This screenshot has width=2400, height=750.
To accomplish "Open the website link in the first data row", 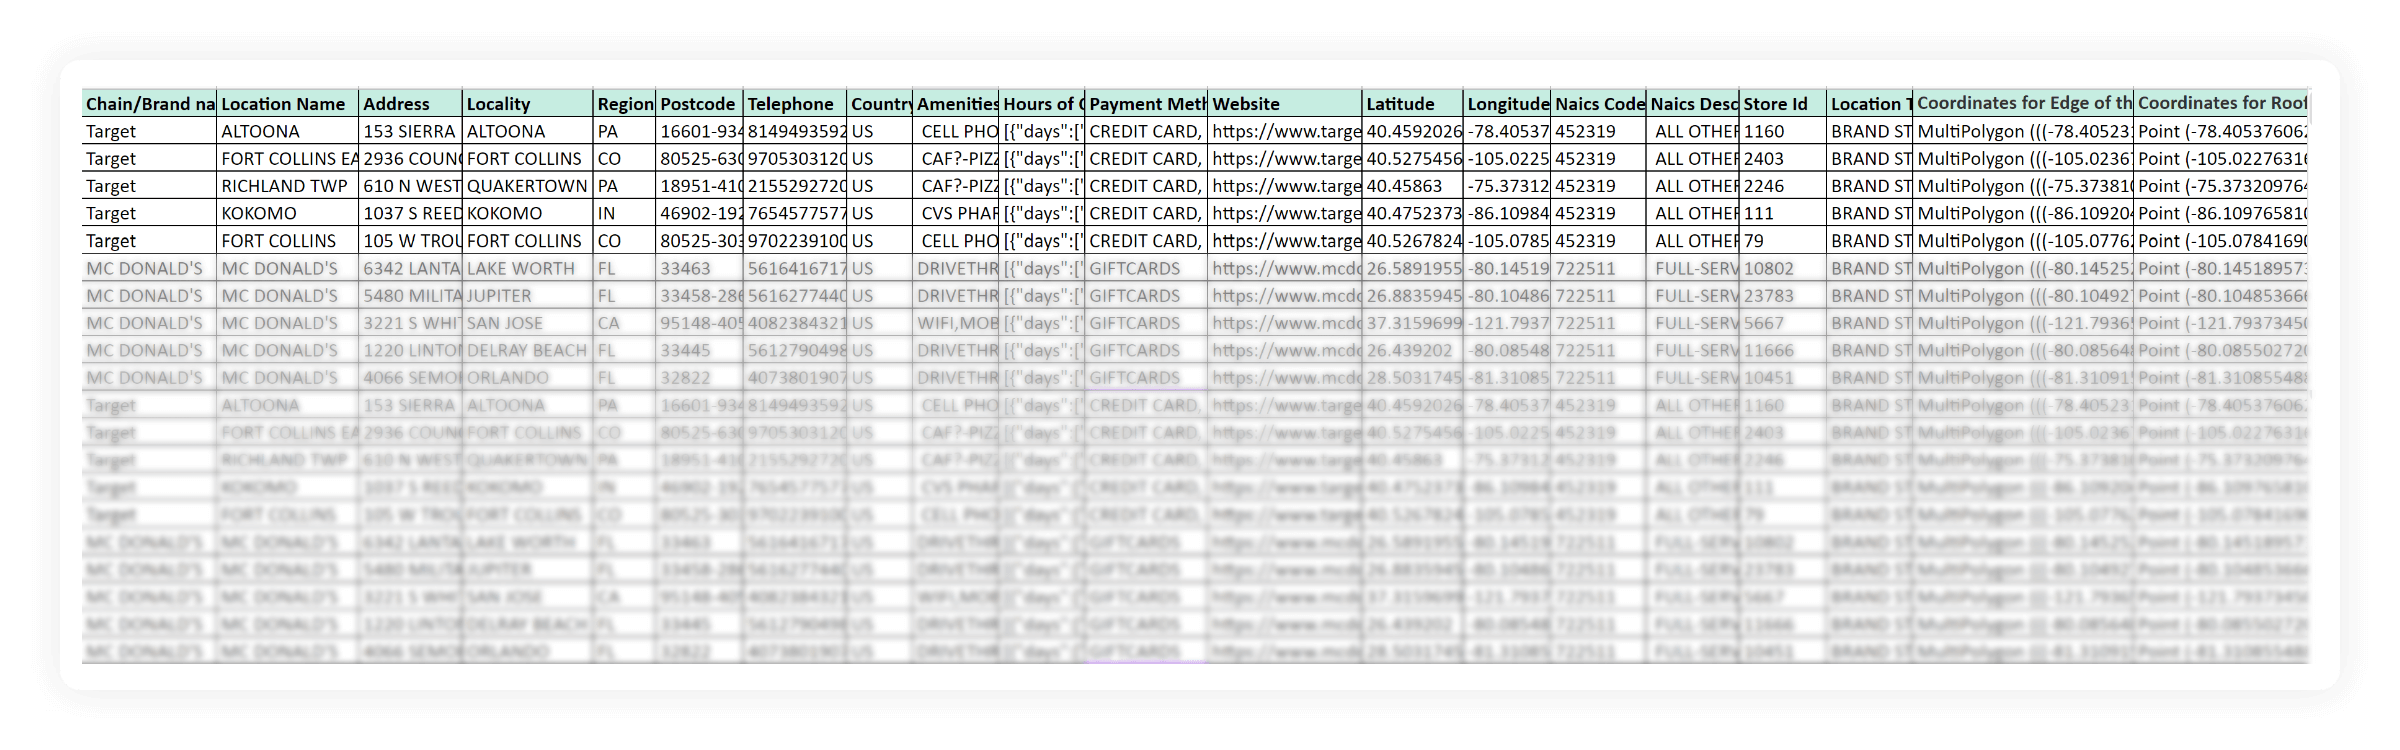I will pos(1286,131).
